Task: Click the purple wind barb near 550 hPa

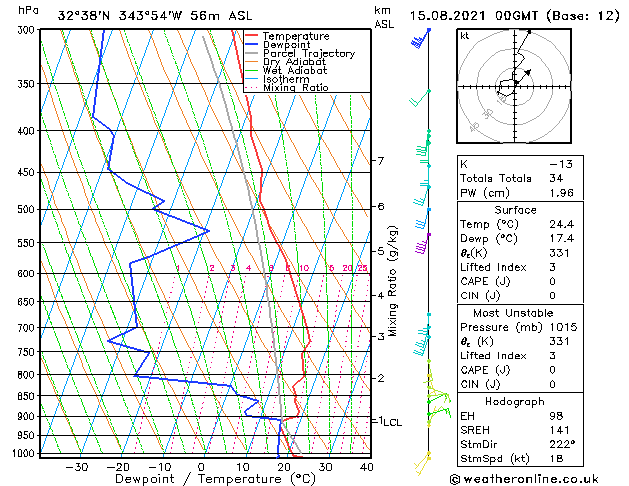Action: click(x=422, y=244)
